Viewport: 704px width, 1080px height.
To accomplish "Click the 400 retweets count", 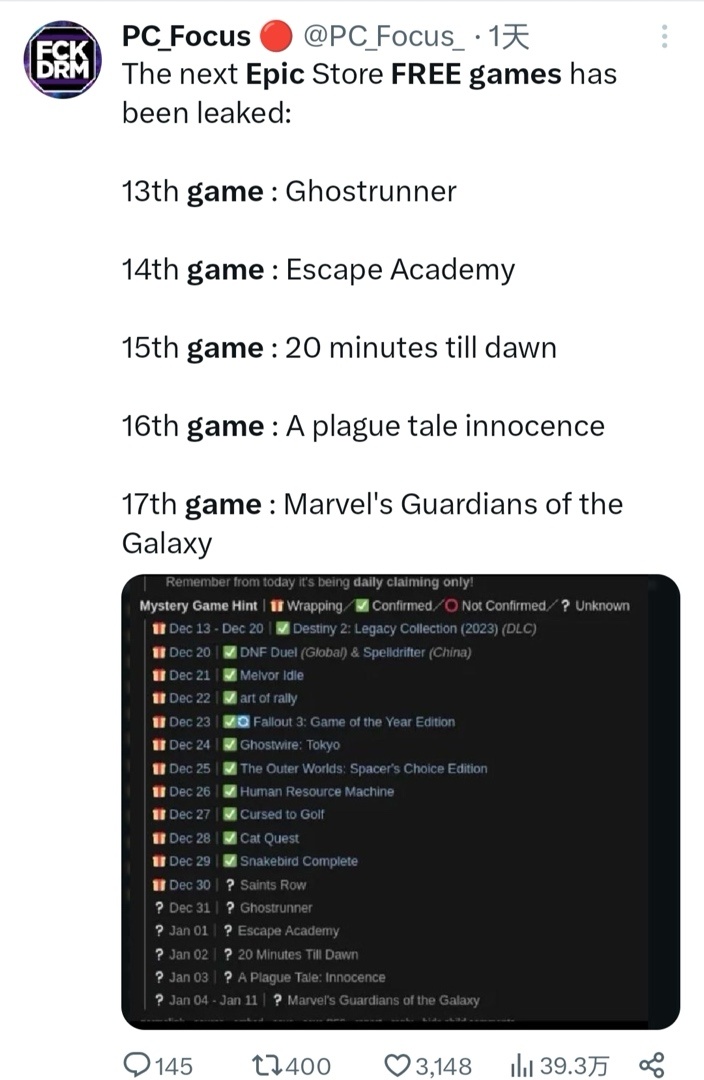I will click(310, 1065).
